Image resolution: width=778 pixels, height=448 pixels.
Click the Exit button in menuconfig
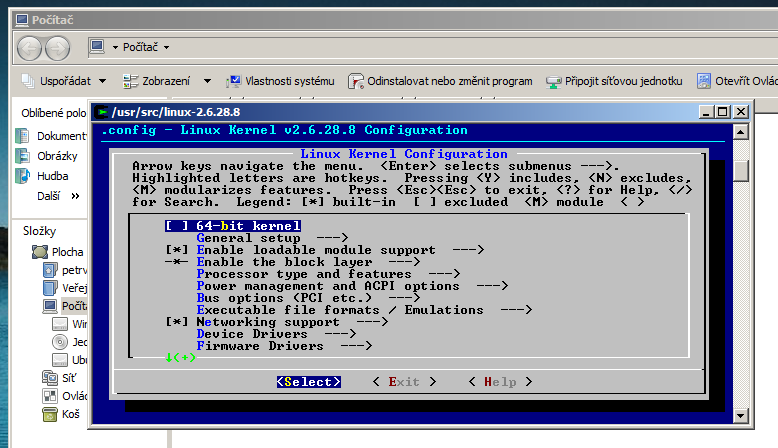[404, 382]
